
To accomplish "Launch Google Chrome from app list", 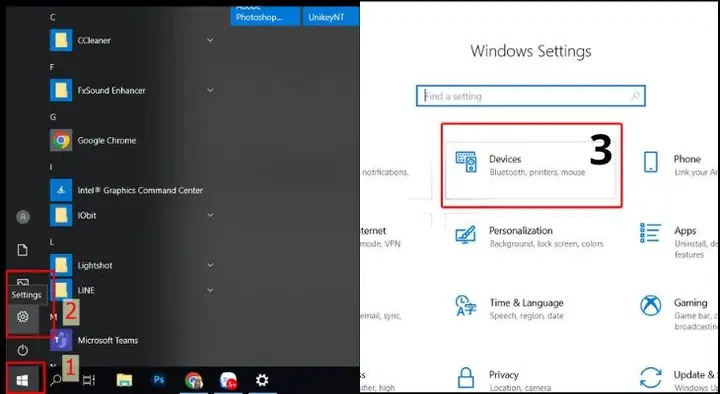I will click(x=61, y=141).
